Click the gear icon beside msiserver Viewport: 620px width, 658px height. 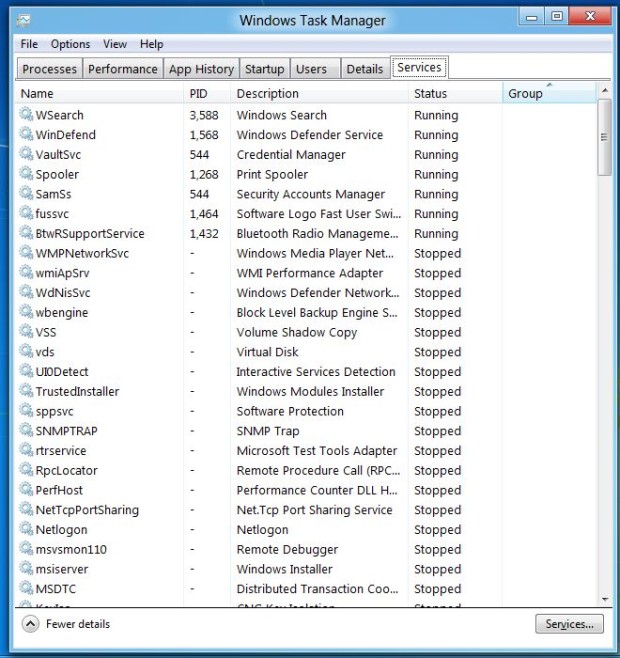[x=26, y=568]
